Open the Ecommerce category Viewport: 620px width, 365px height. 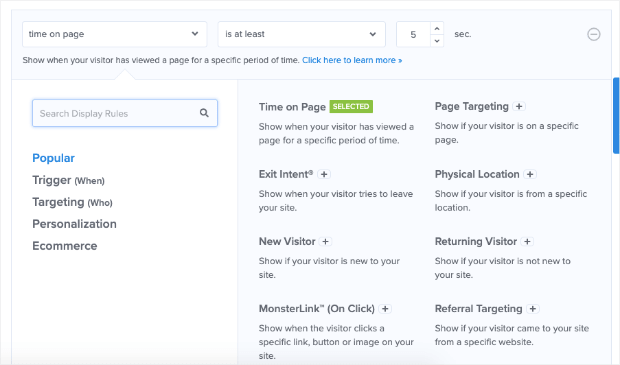click(x=65, y=246)
